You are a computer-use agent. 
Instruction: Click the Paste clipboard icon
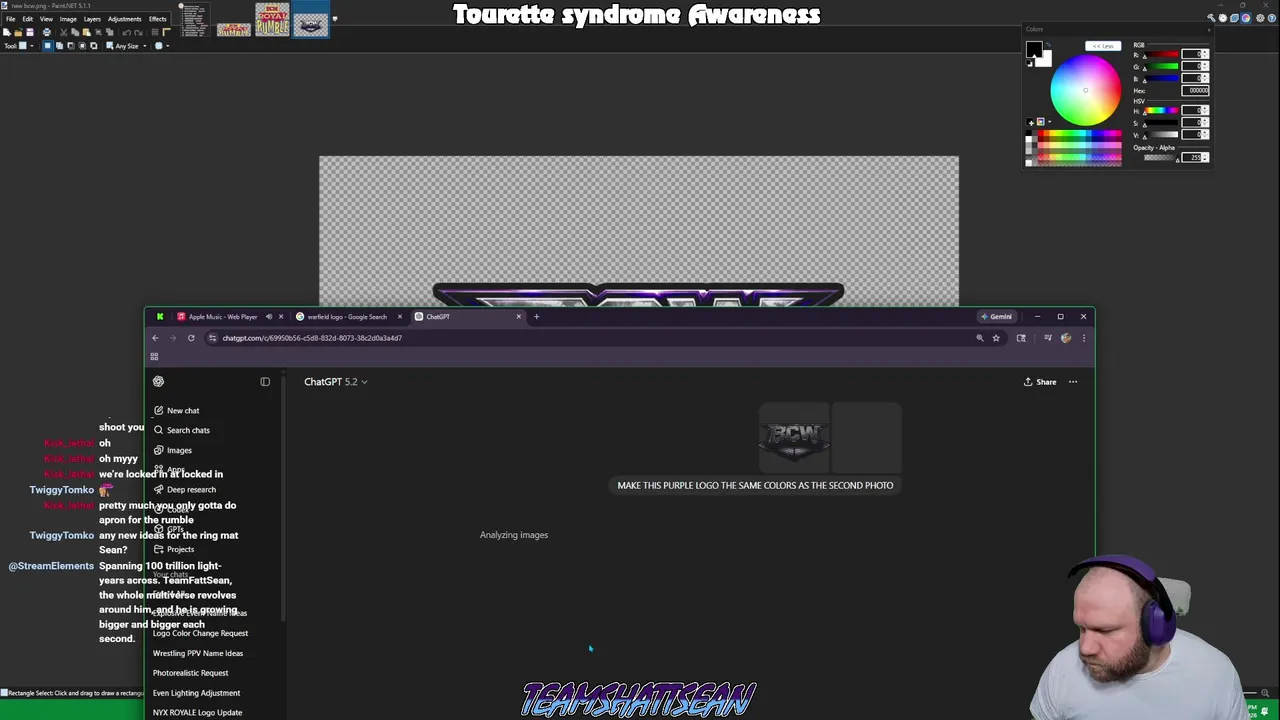pos(86,32)
